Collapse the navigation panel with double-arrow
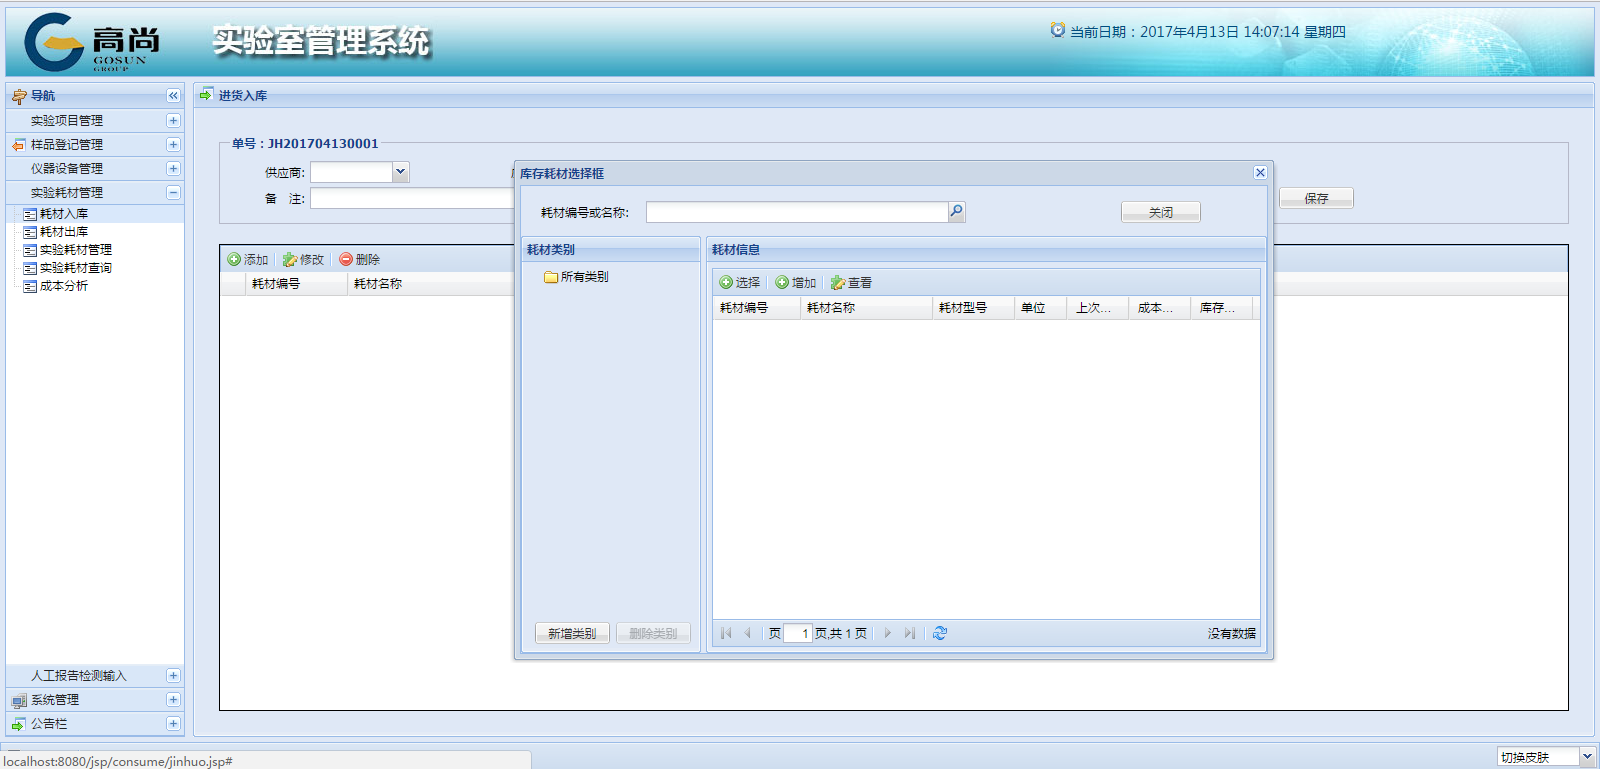The image size is (1600, 769). click(173, 96)
